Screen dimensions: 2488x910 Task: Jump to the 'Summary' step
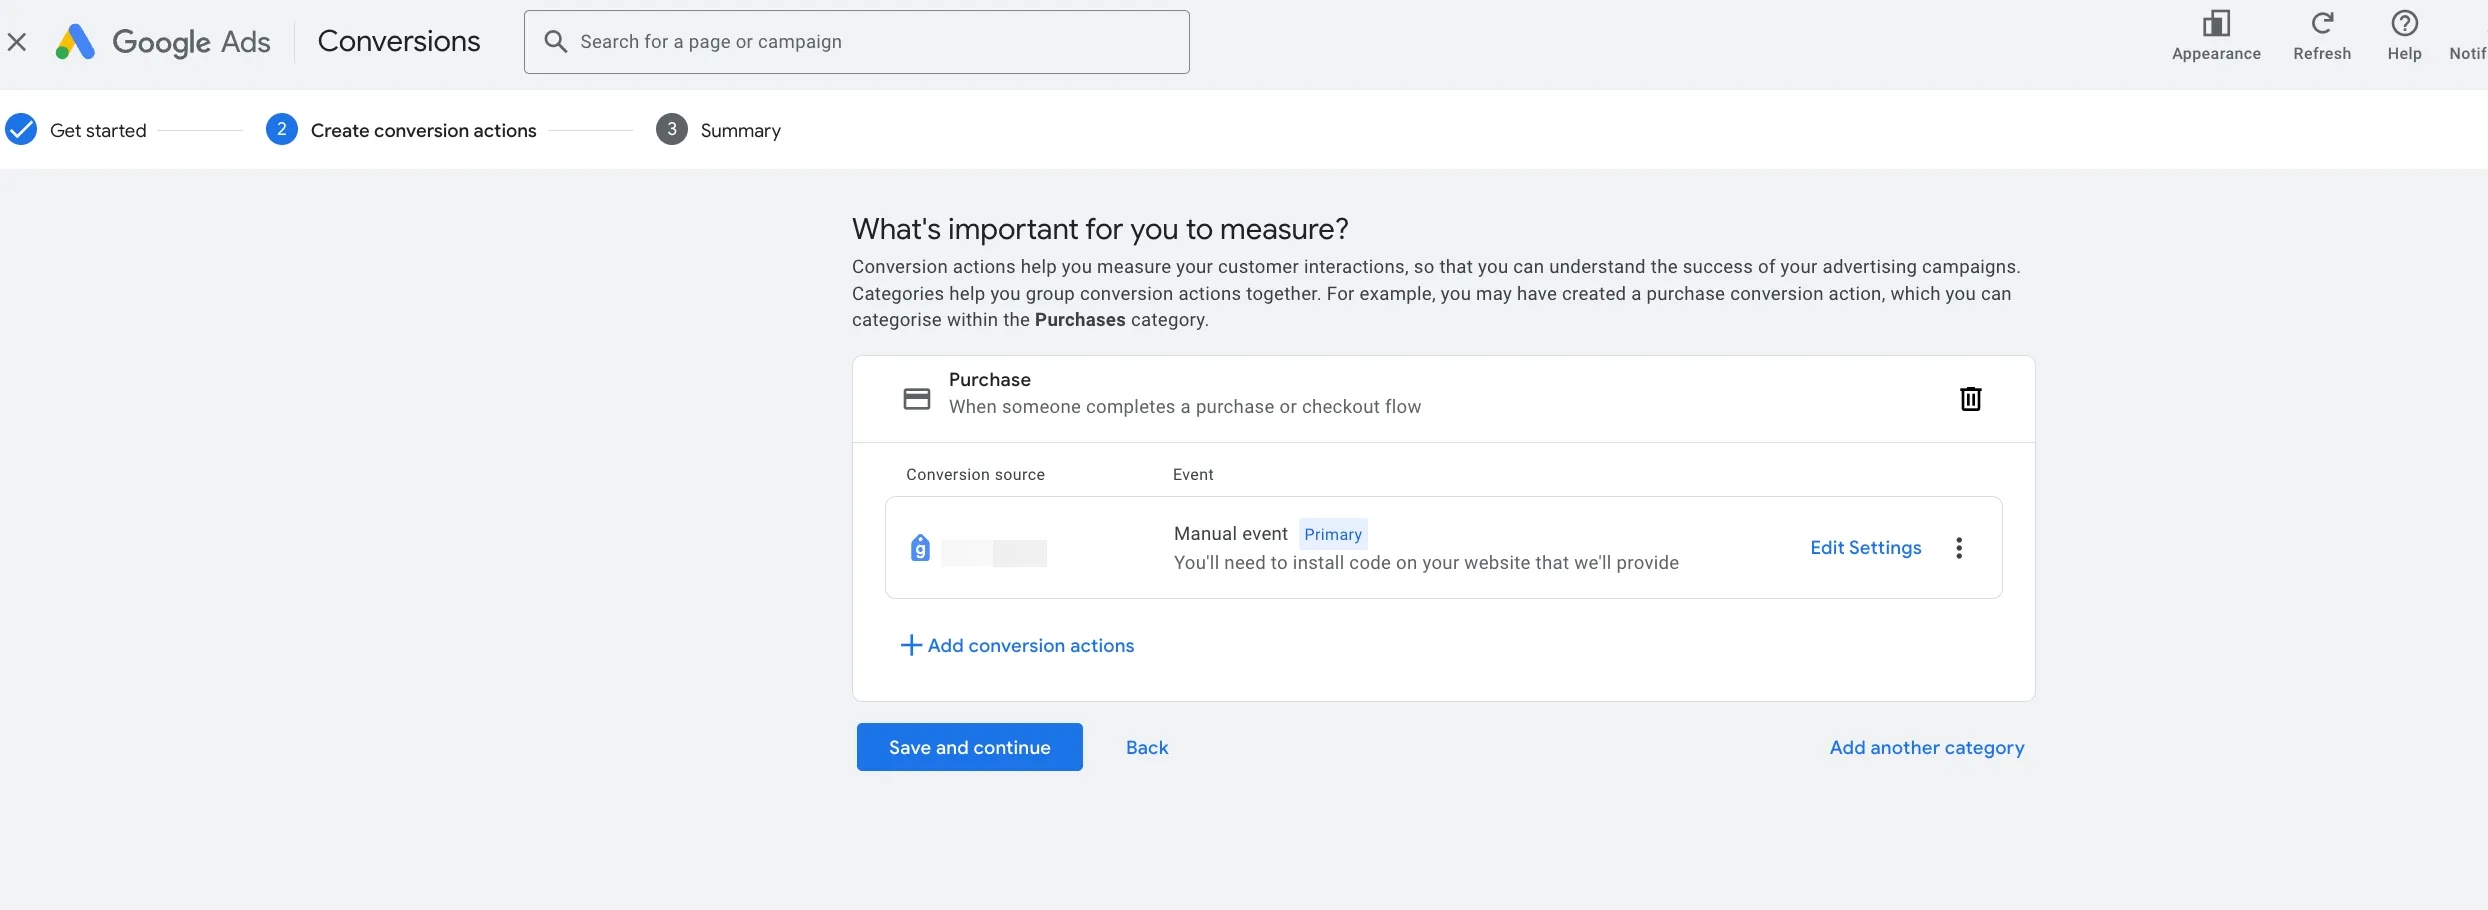point(718,130)
